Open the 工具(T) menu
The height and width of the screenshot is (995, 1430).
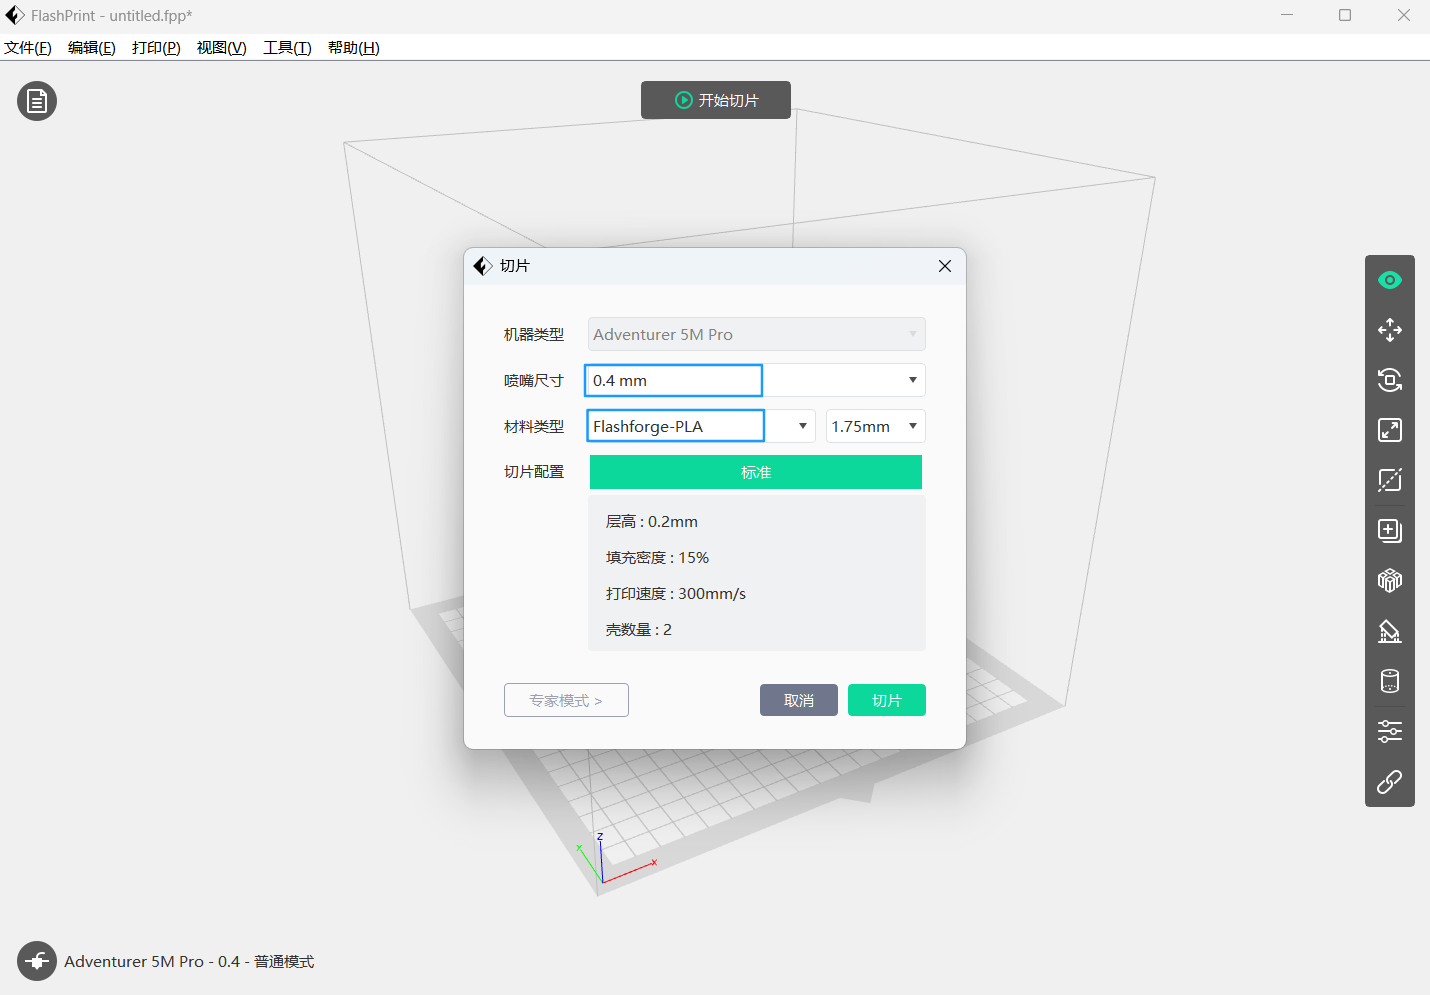click(287, 48)
